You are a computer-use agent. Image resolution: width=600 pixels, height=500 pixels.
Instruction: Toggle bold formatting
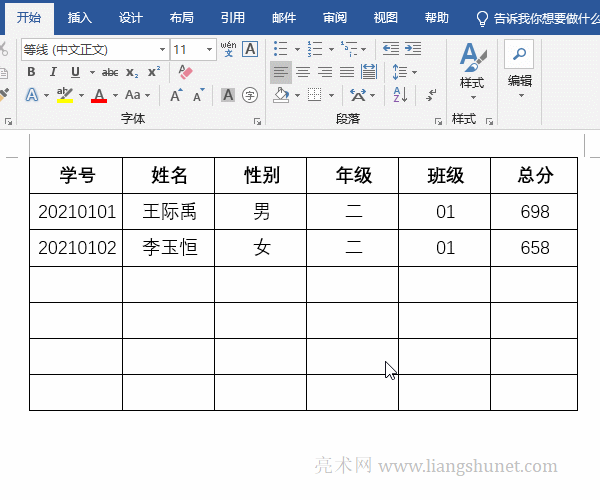31,72
